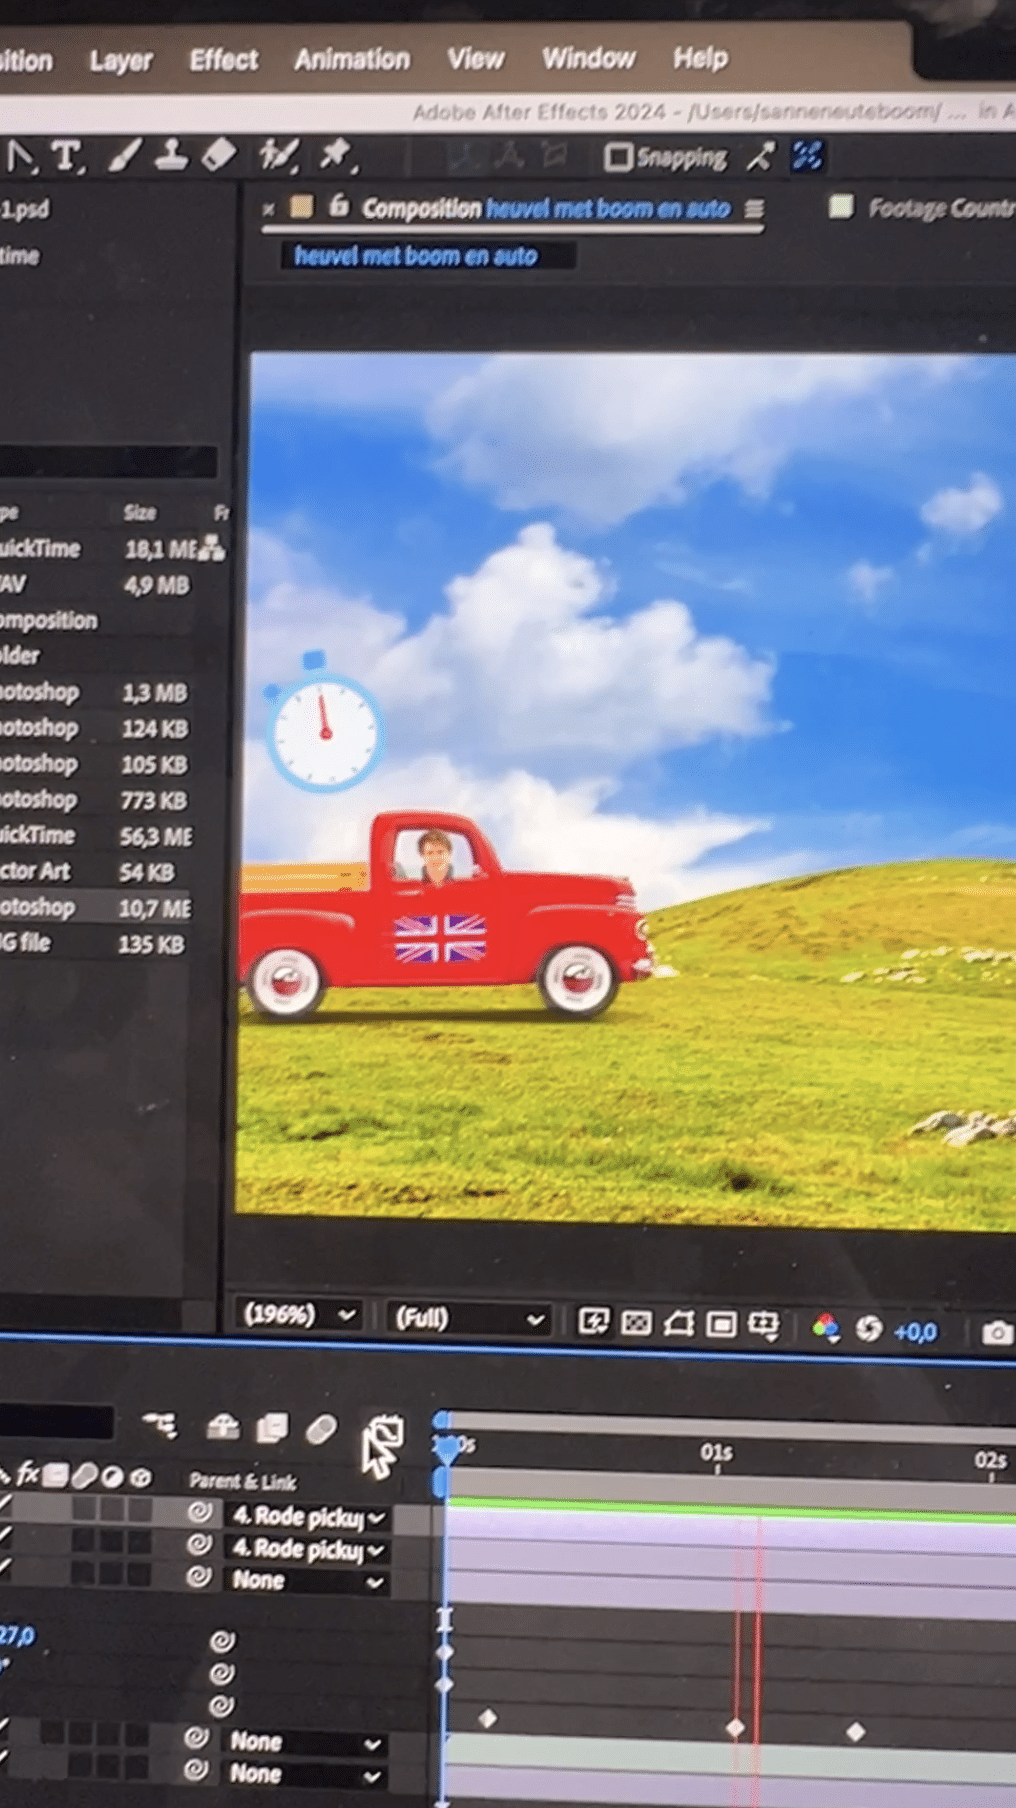
Task: Toggle the transparency grid in viewer
Action: click(636, 1324)
